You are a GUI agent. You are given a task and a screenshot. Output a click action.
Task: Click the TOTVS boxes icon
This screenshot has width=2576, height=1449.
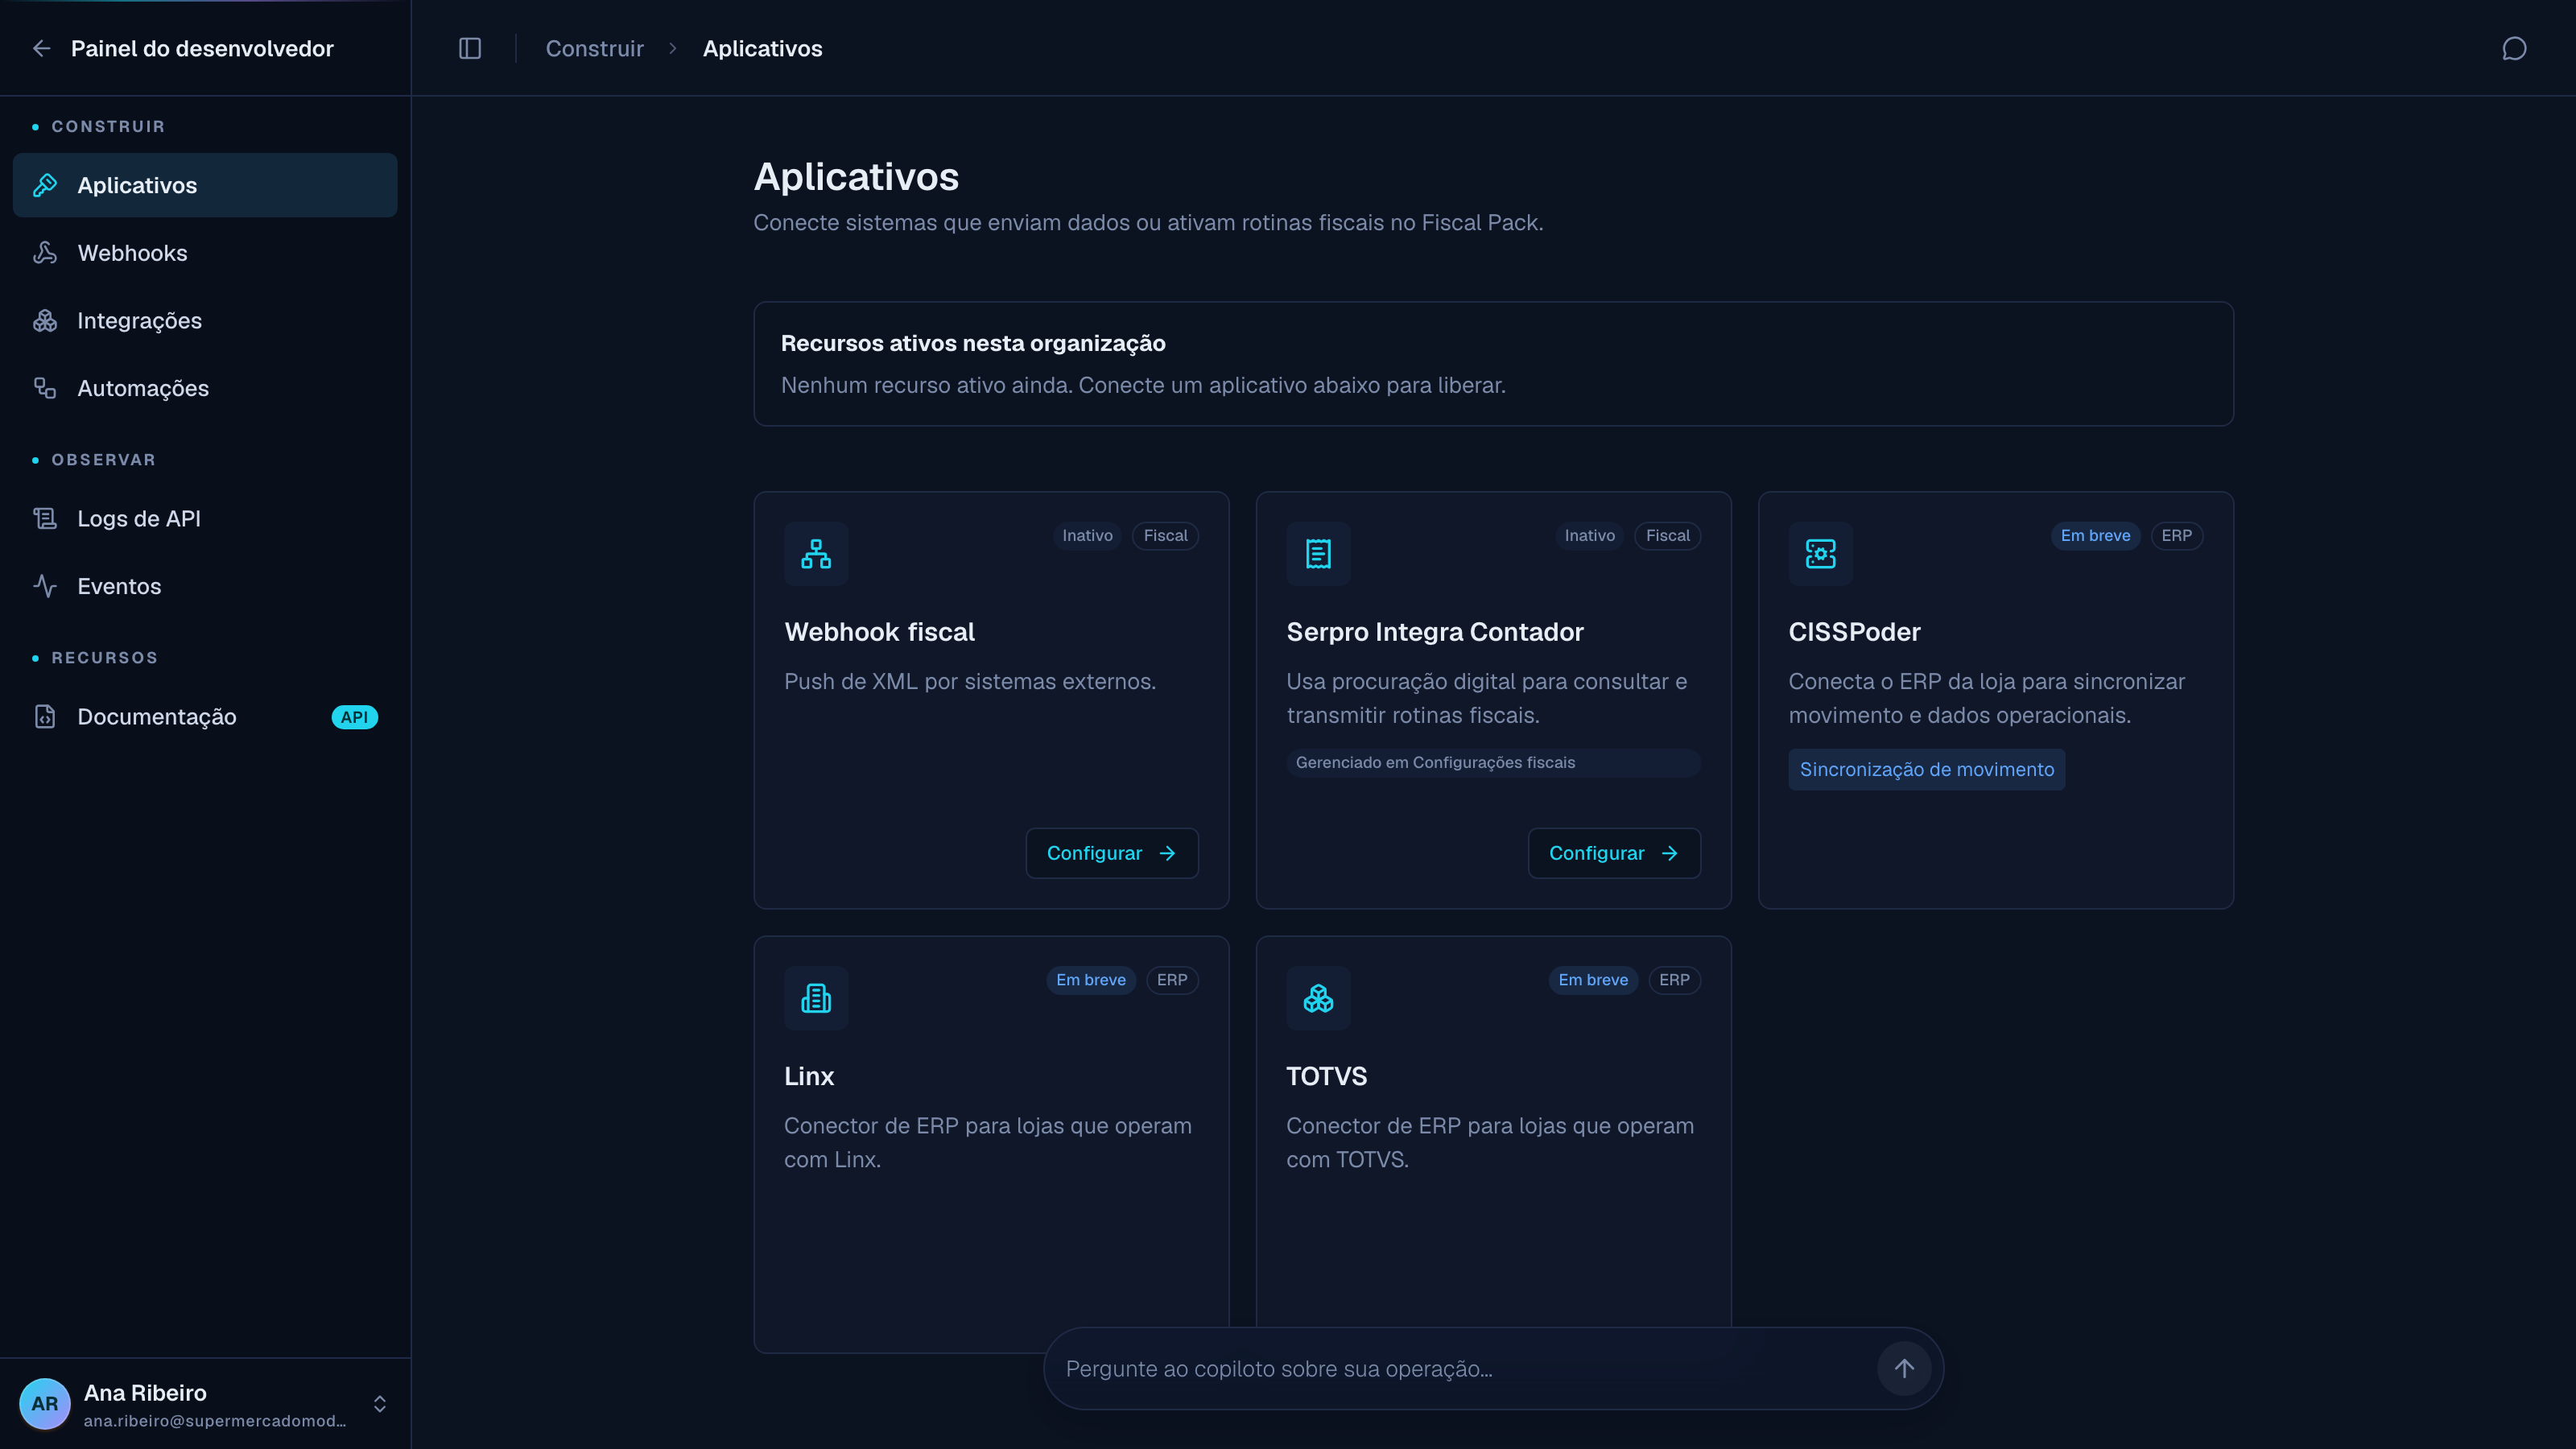click(x=1318, y=997)
